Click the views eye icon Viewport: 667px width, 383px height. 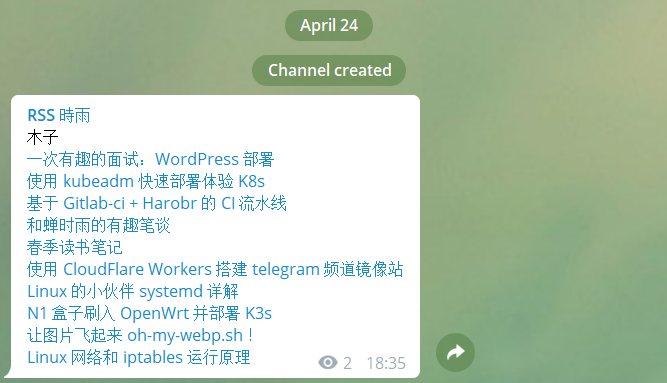coord(328,363)
